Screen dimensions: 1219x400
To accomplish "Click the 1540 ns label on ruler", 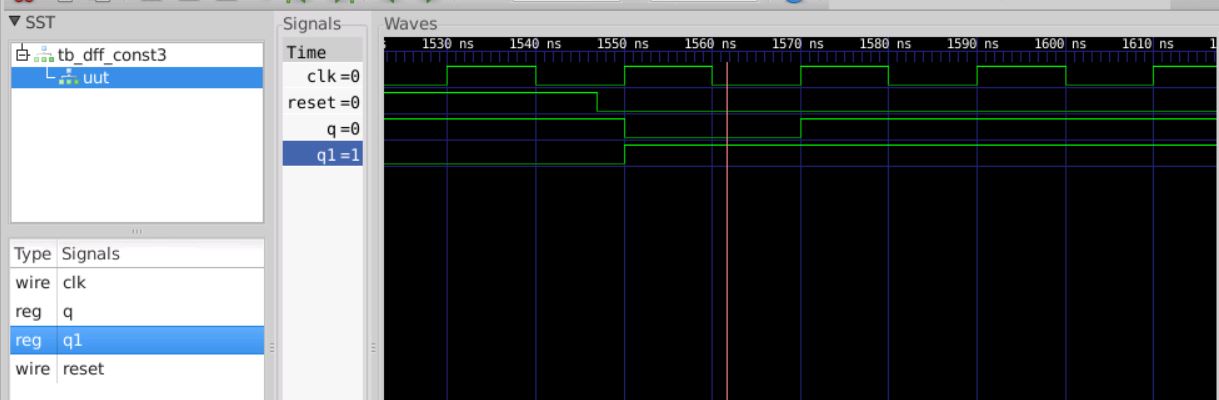I will (536, 44).
